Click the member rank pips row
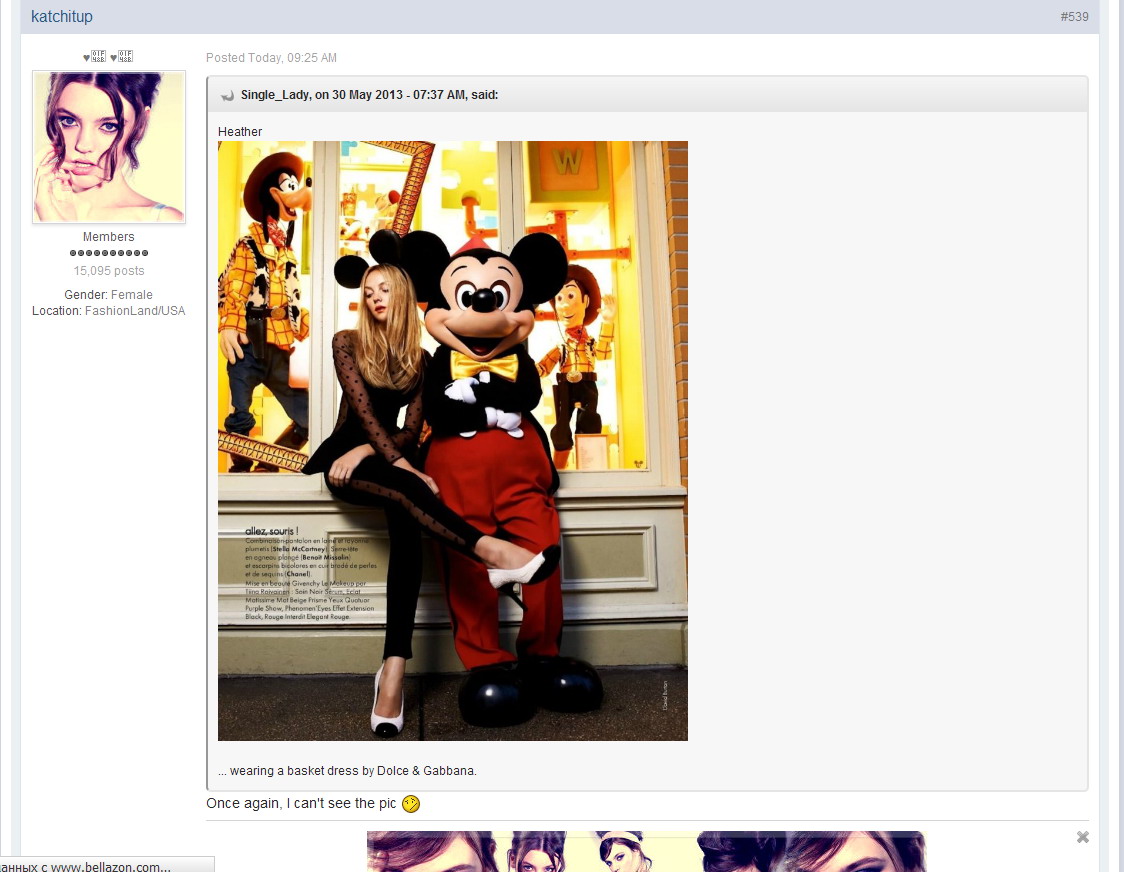This screenshot has height=872, width=1124. pos(109,253)
